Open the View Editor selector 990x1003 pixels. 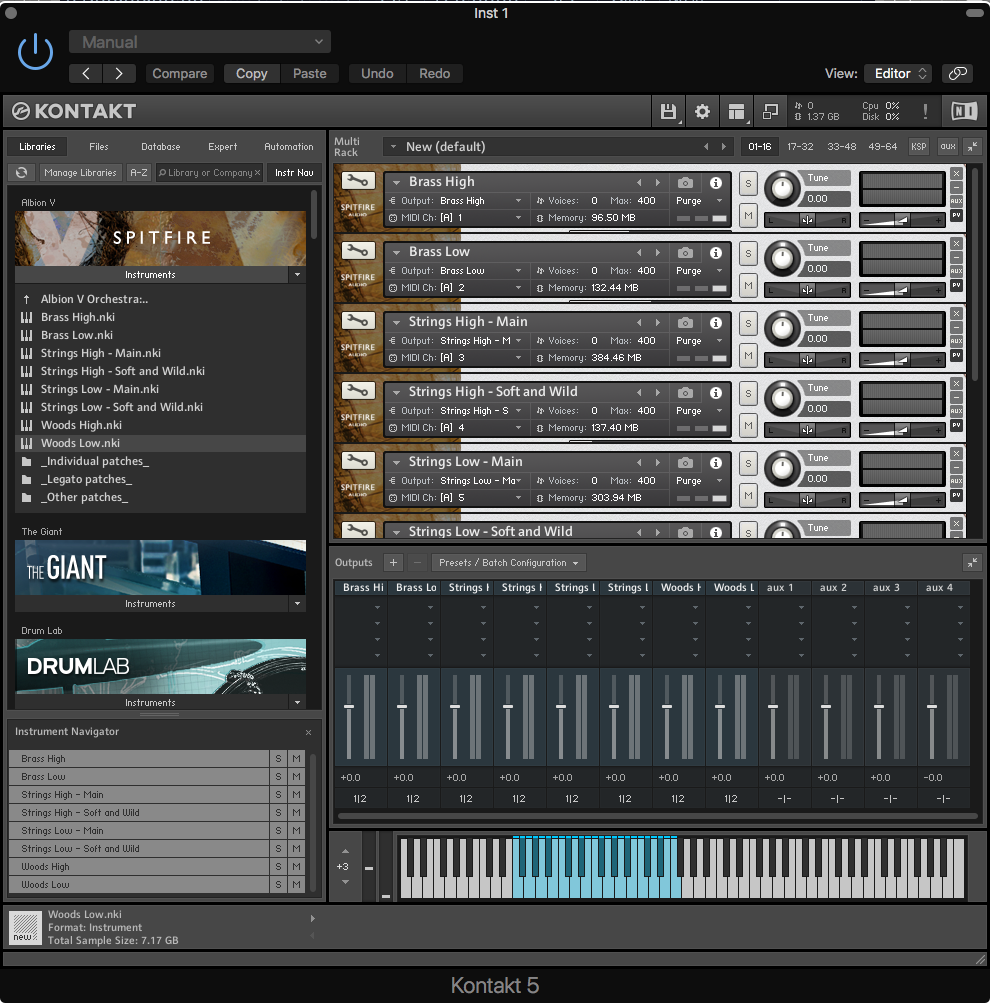[x=898, y=74]
